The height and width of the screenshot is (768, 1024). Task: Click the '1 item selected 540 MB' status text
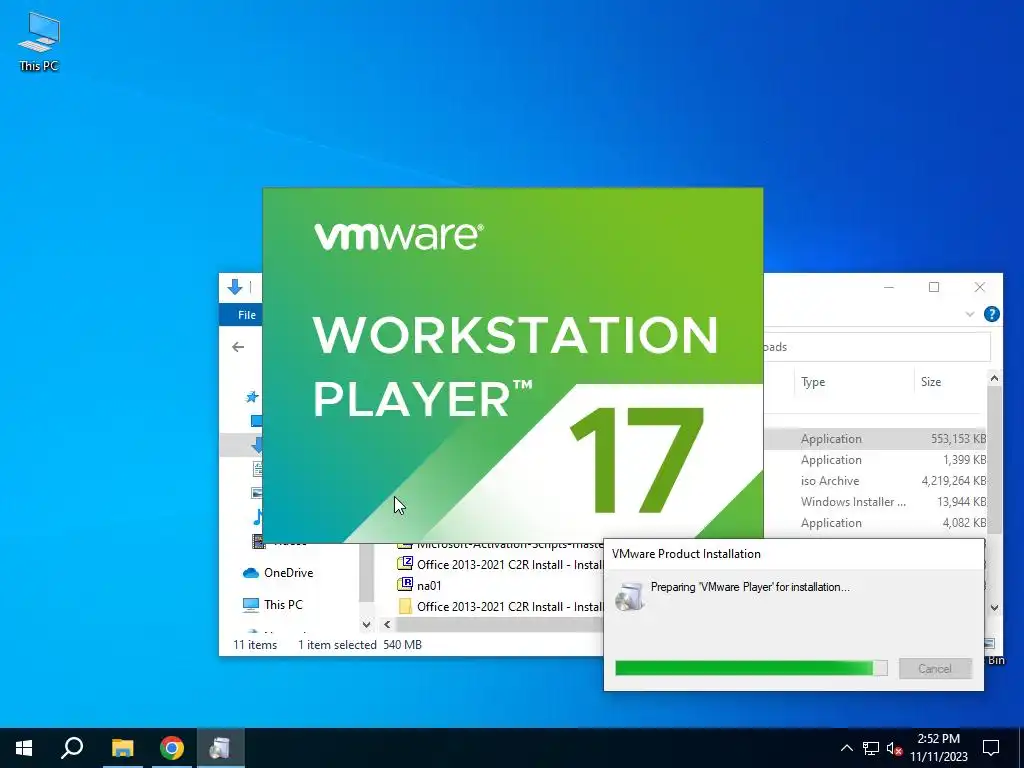point(360,645)
